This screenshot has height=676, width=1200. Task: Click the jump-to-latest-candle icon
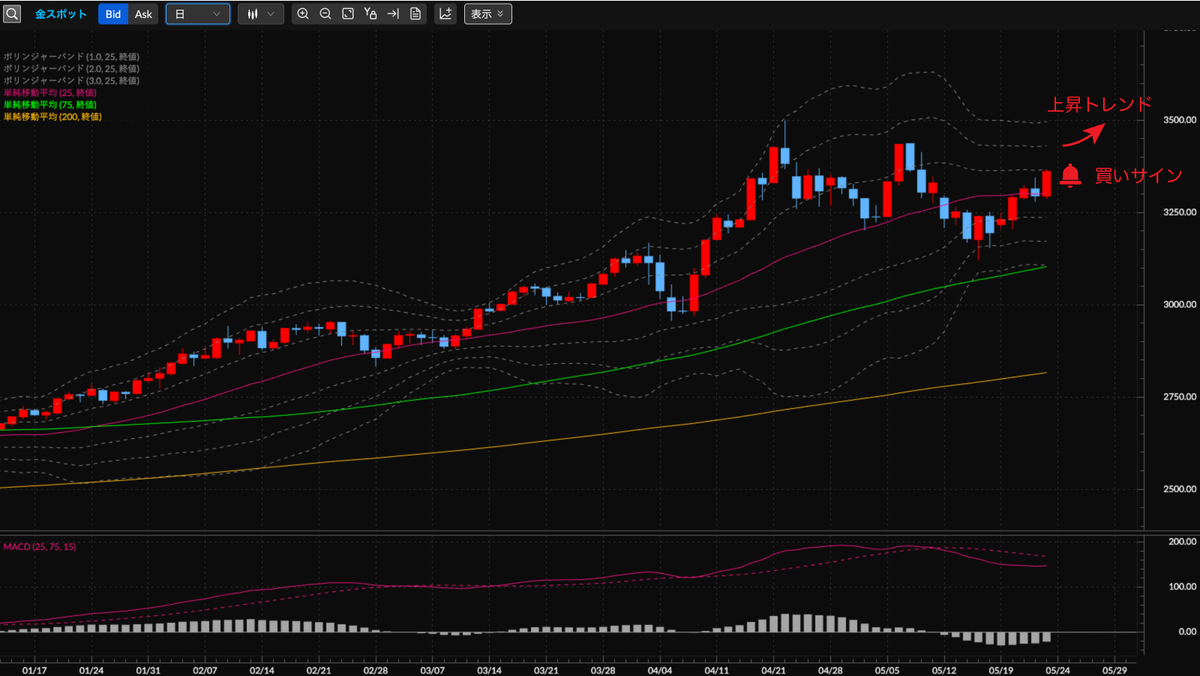(392, 14)
